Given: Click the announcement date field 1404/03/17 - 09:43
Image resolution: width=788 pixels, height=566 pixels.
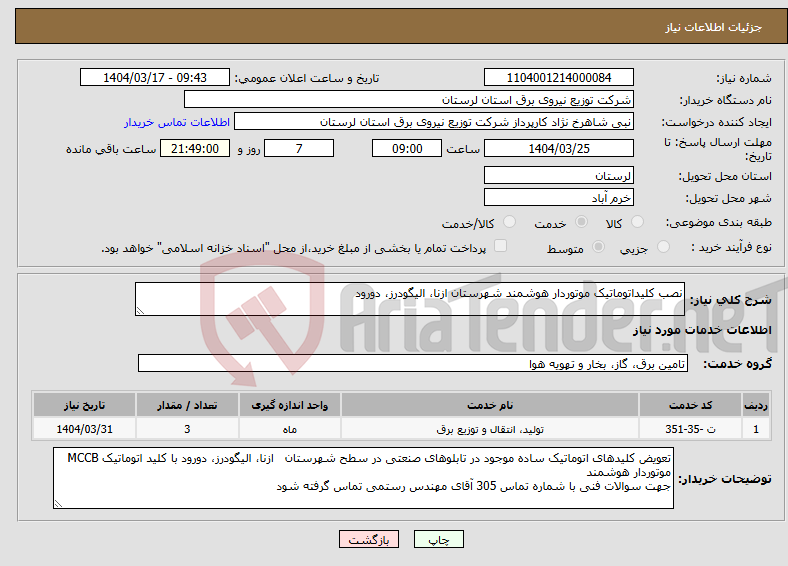Looking at the screenshot, I should click(155, 77).
